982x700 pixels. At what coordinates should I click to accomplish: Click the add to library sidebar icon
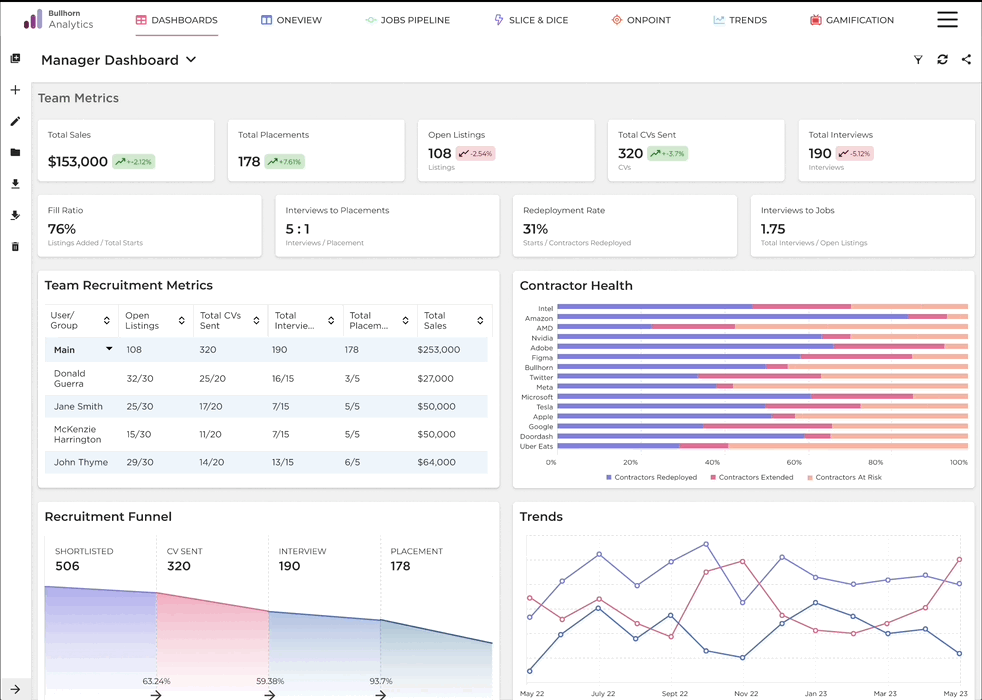pos(16,58)
